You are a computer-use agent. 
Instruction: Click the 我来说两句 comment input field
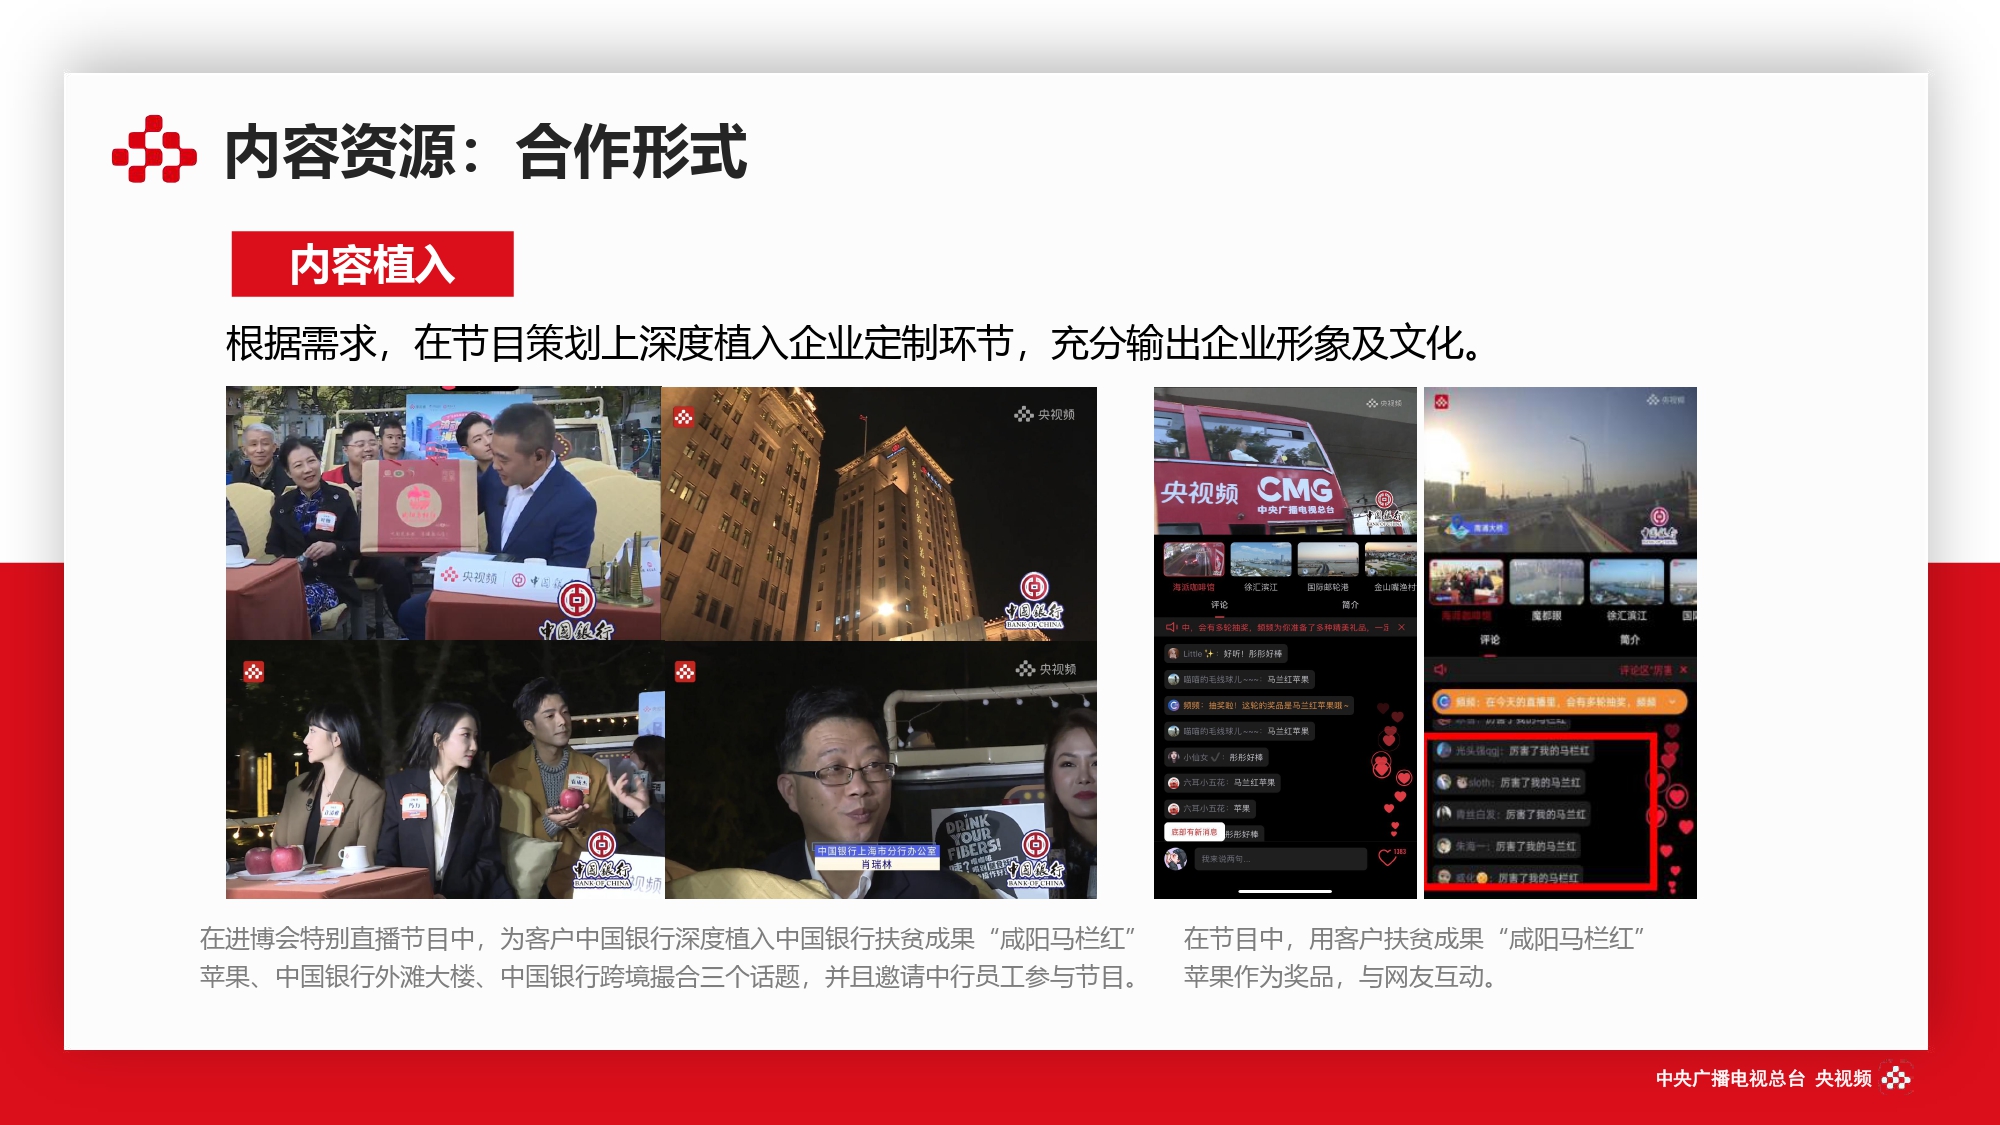tap(1280, 859)
